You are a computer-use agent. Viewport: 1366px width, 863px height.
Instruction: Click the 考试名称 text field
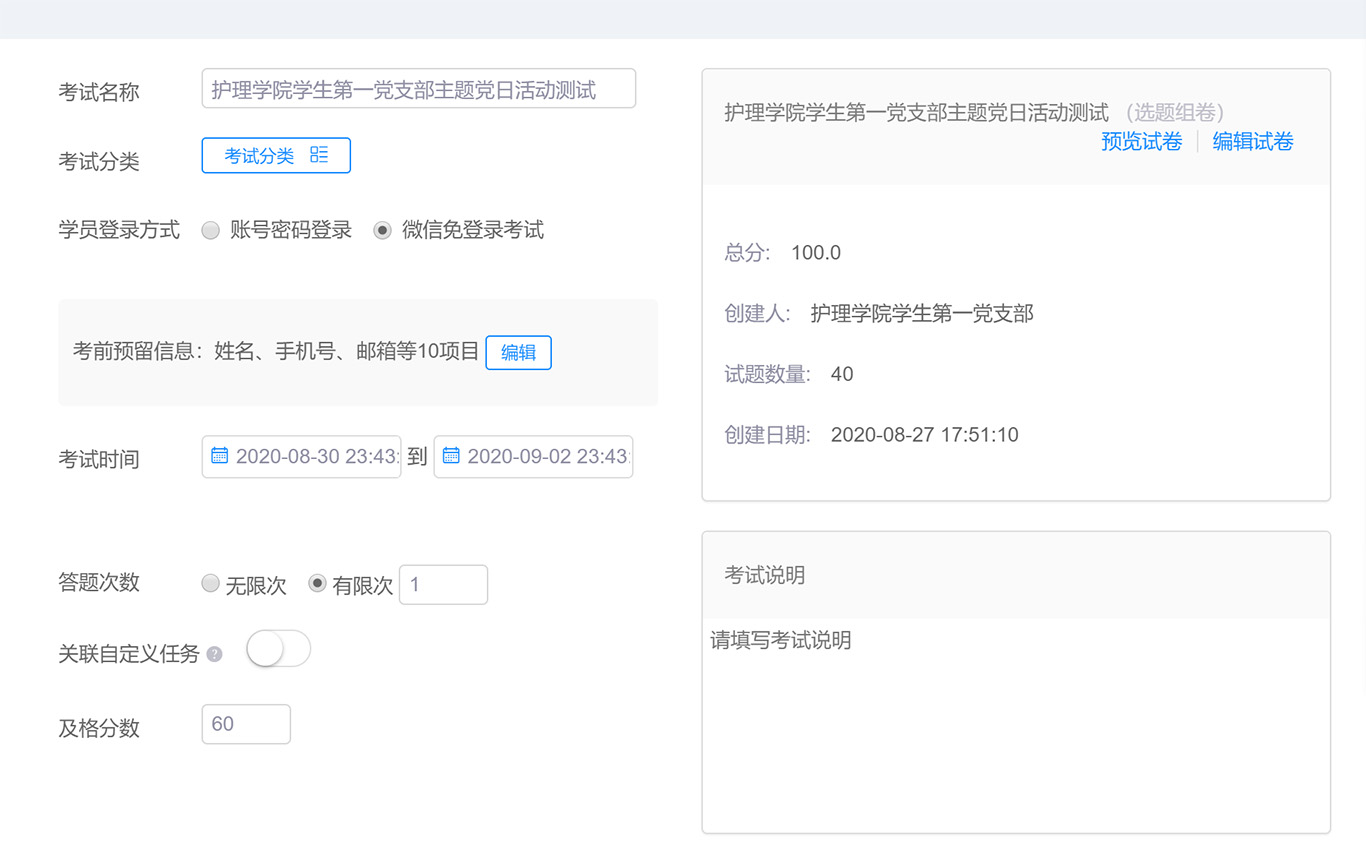[x=418, y=89]
